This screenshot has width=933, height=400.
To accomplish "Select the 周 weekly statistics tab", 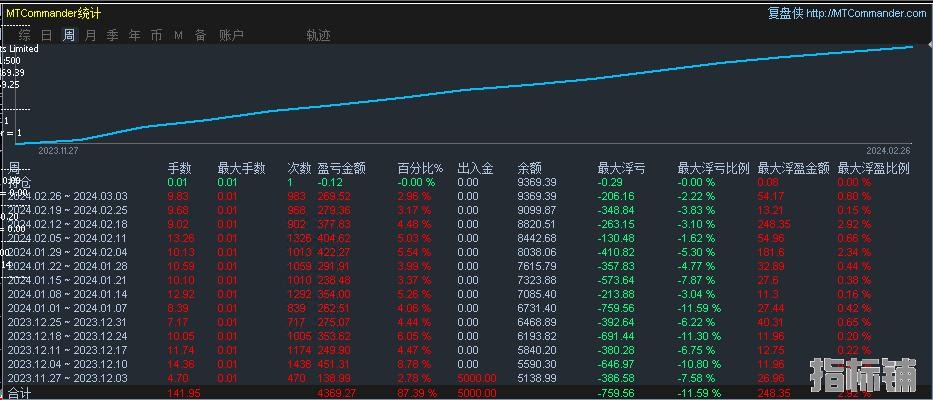I will [x=69, y=35].
